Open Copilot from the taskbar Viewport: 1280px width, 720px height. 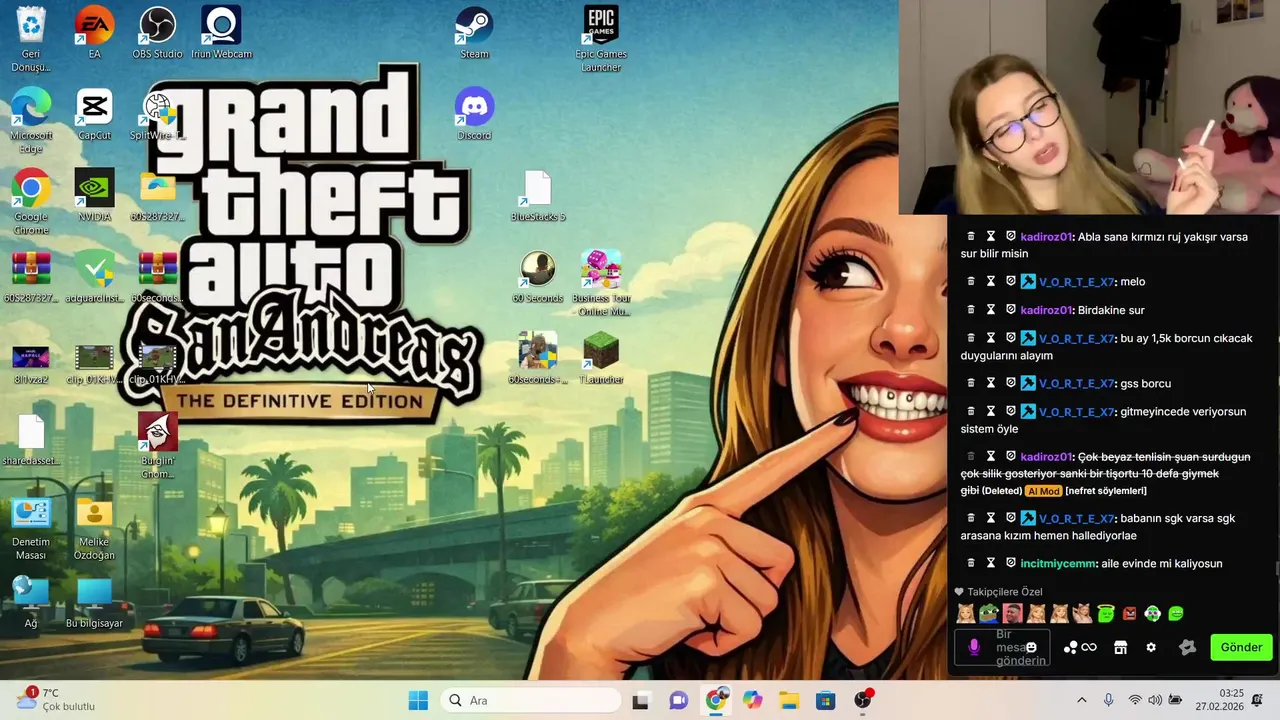(x=752, y=700)
